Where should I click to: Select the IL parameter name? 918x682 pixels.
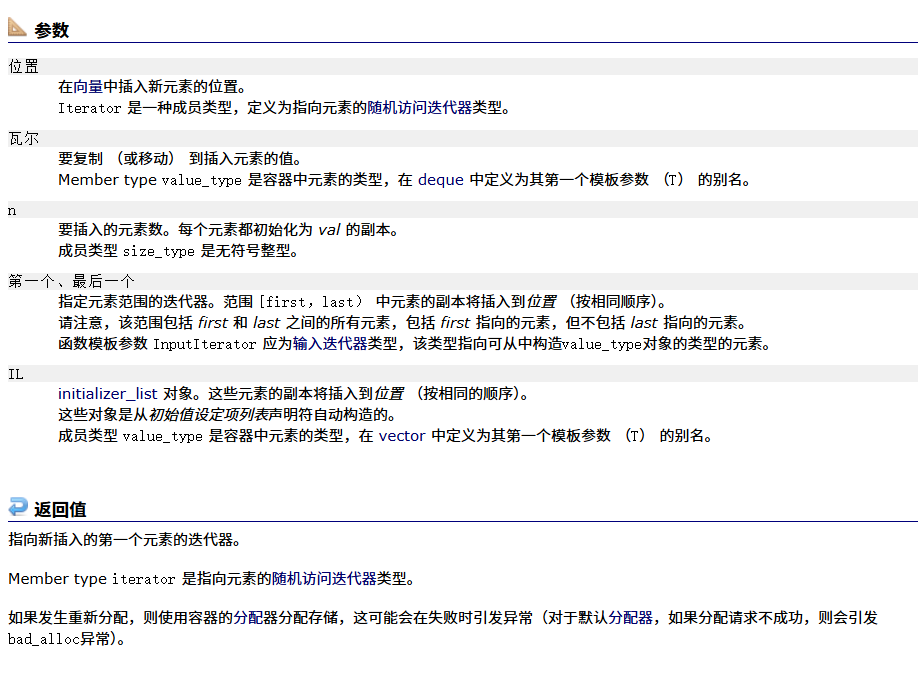pyautogui.click(x=16, y=374)
